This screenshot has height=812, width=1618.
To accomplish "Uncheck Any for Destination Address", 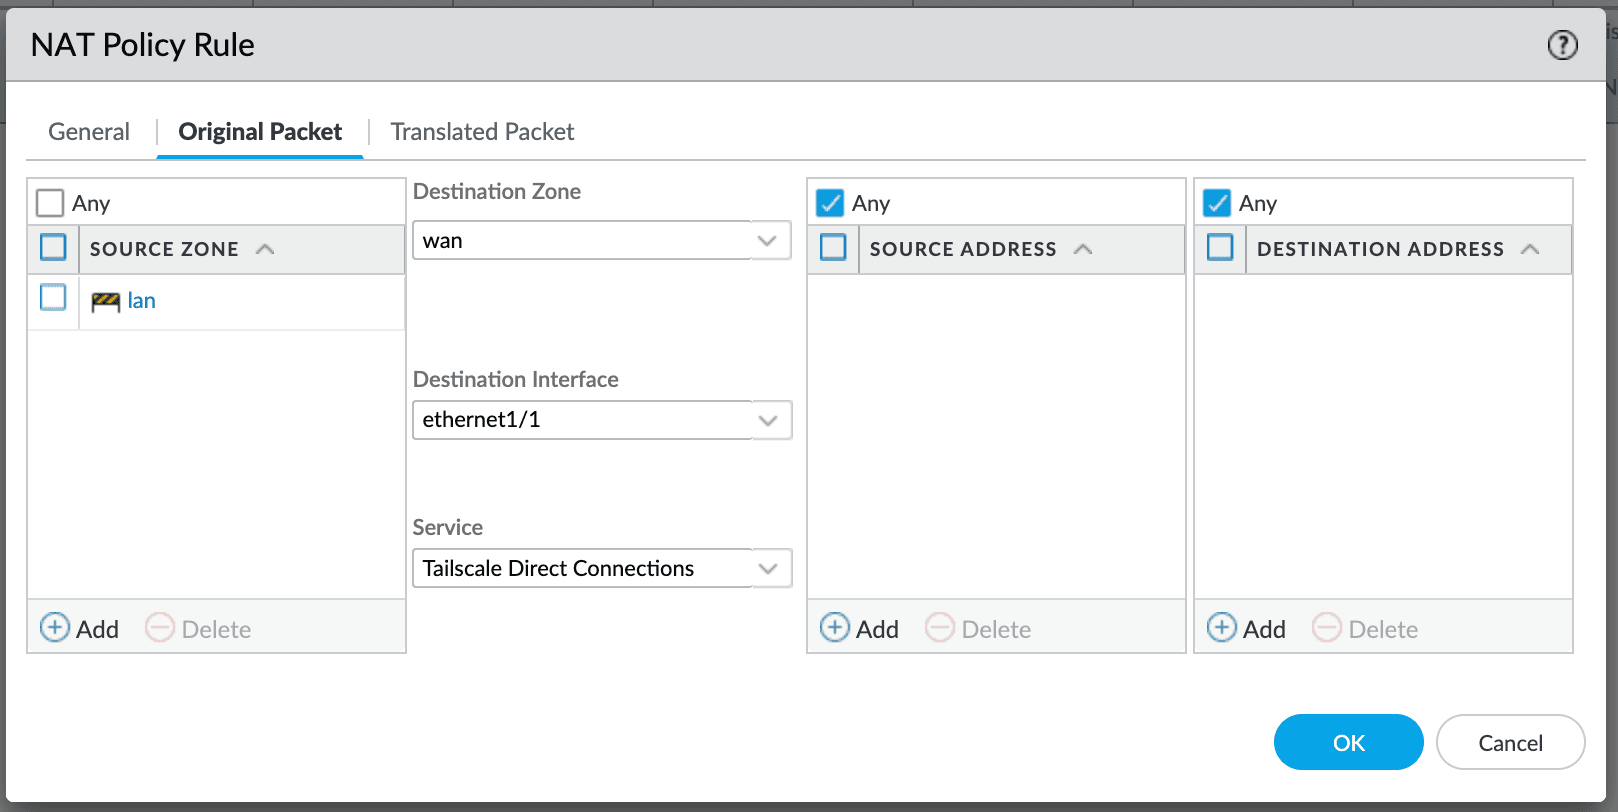I will (1217, 203).
